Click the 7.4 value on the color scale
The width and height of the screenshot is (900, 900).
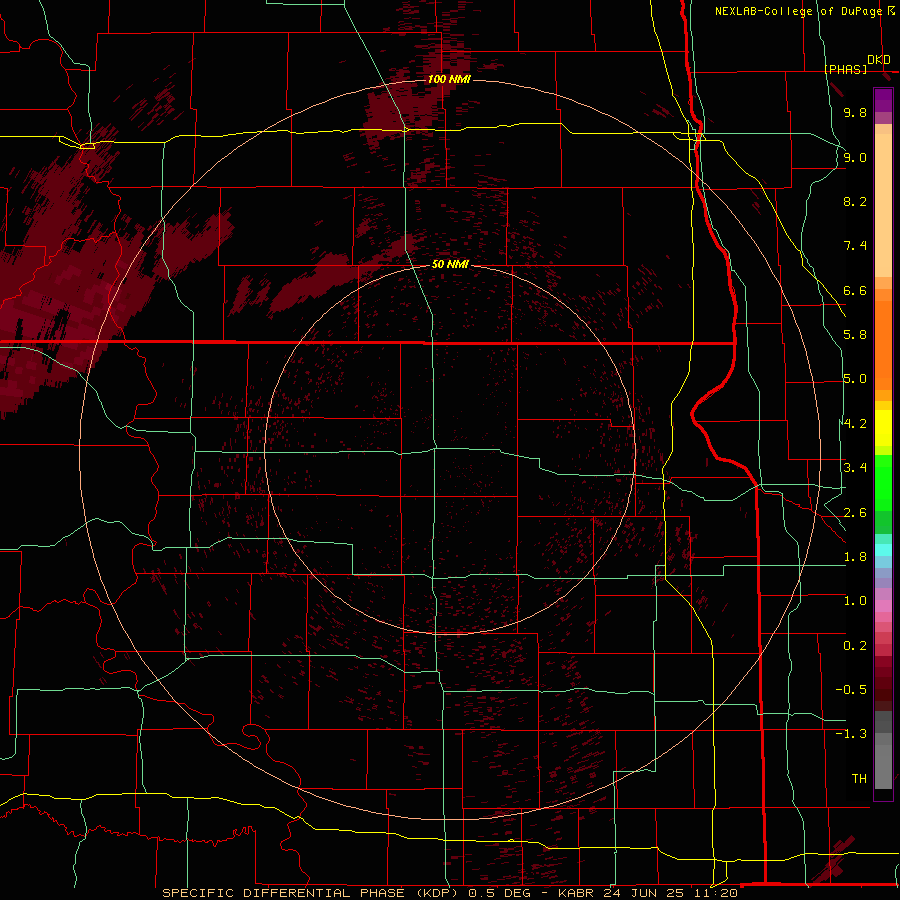point(855,246)
